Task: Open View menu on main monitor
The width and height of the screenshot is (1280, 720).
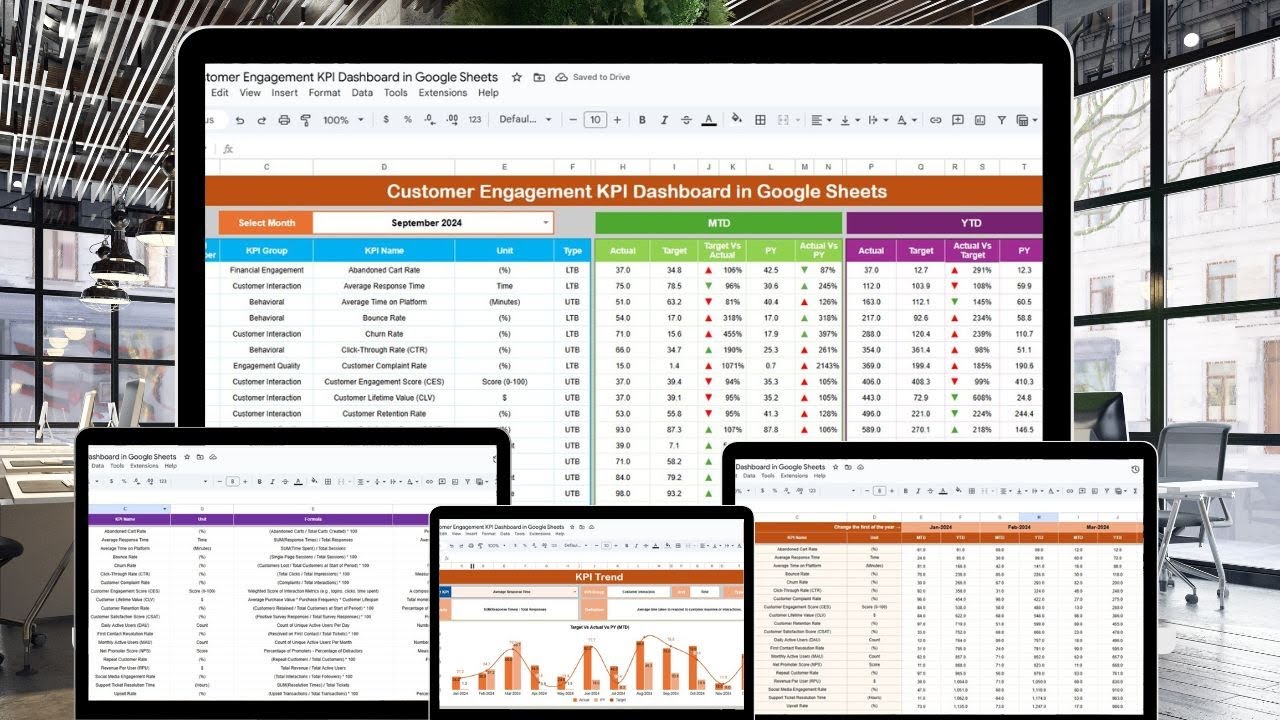Action: [x=250, y=93]
